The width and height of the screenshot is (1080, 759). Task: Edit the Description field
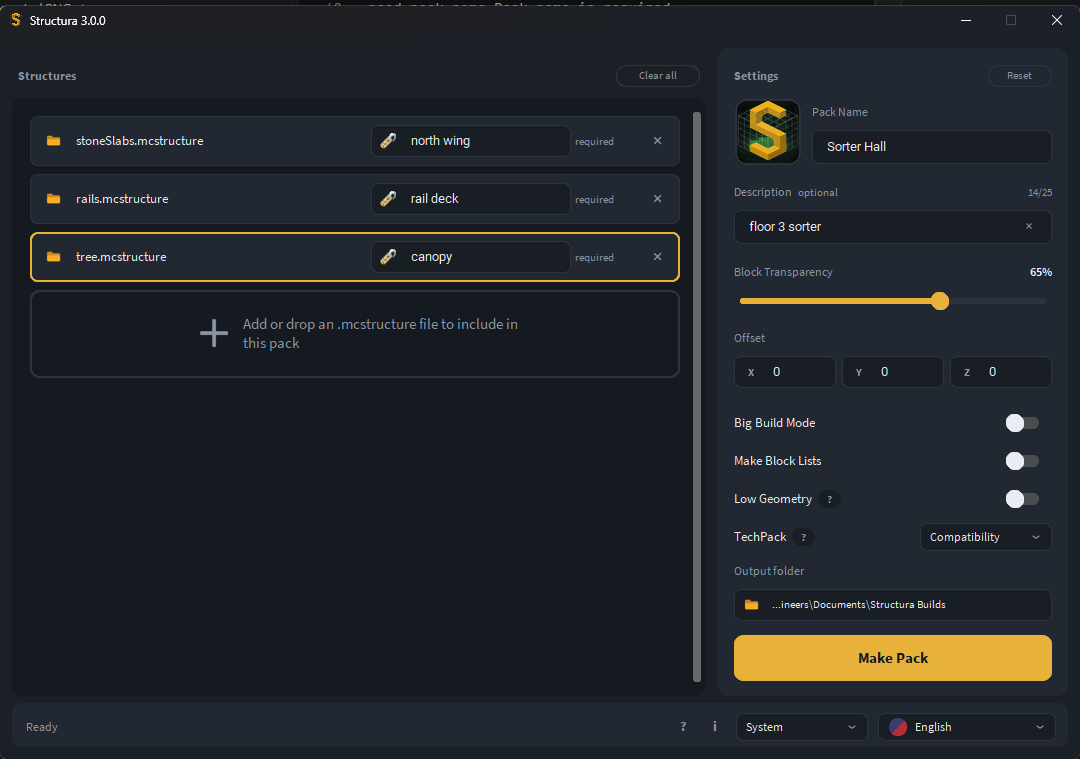(893, 227)
